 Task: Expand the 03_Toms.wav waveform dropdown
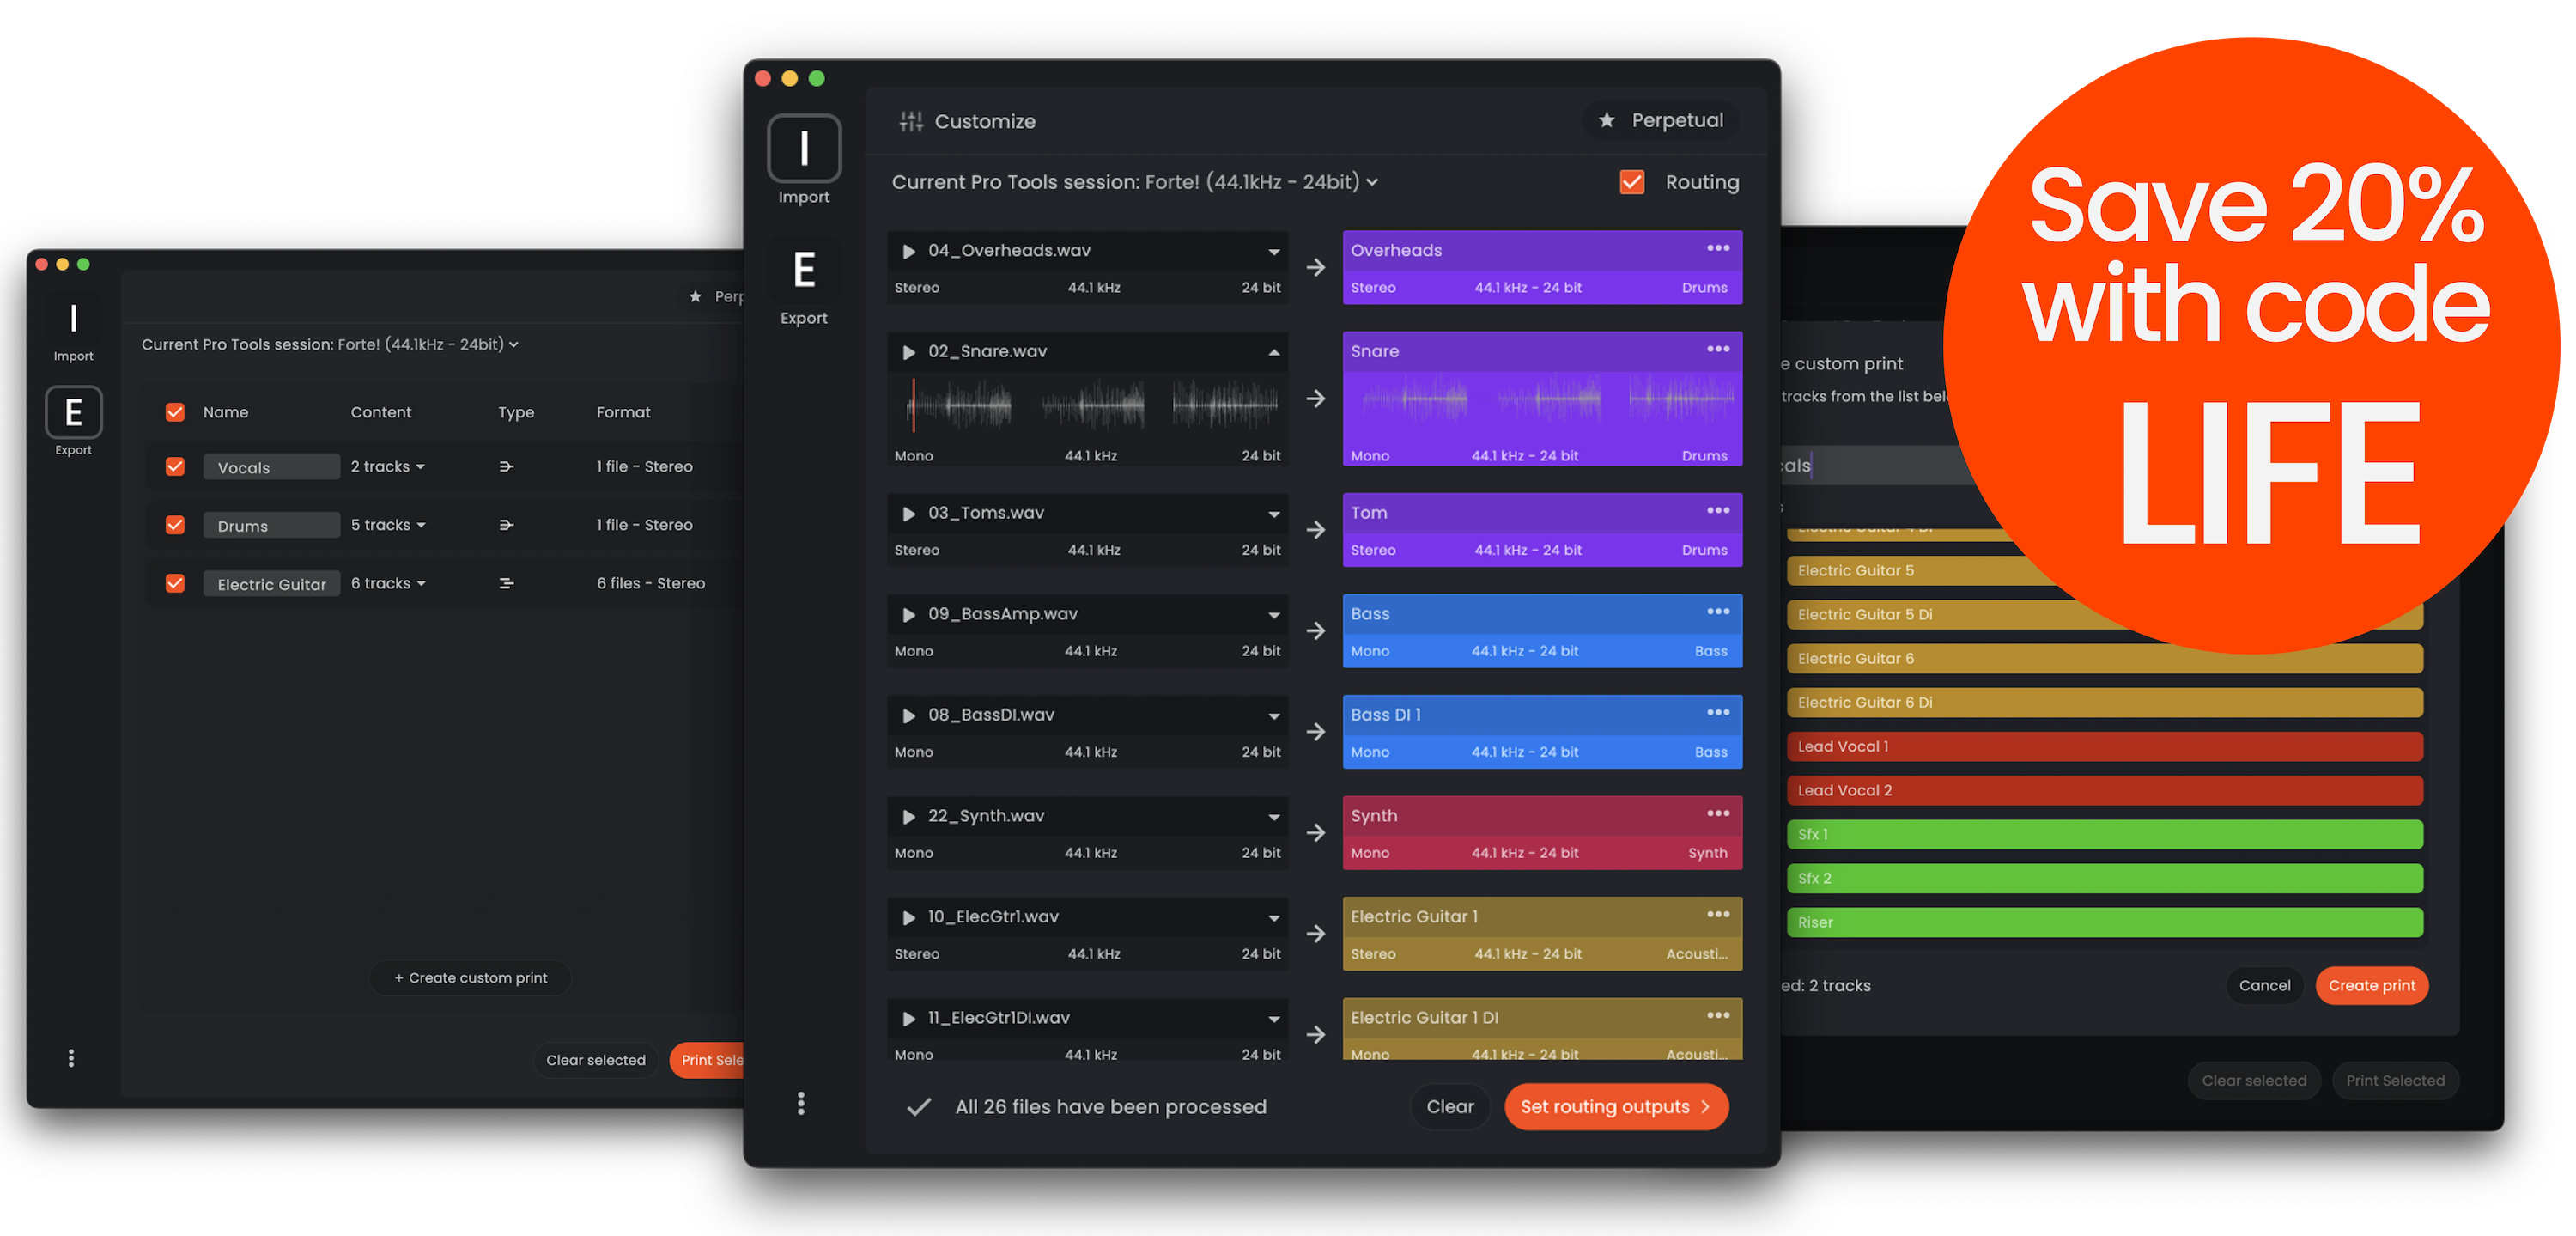point(1273,514)
